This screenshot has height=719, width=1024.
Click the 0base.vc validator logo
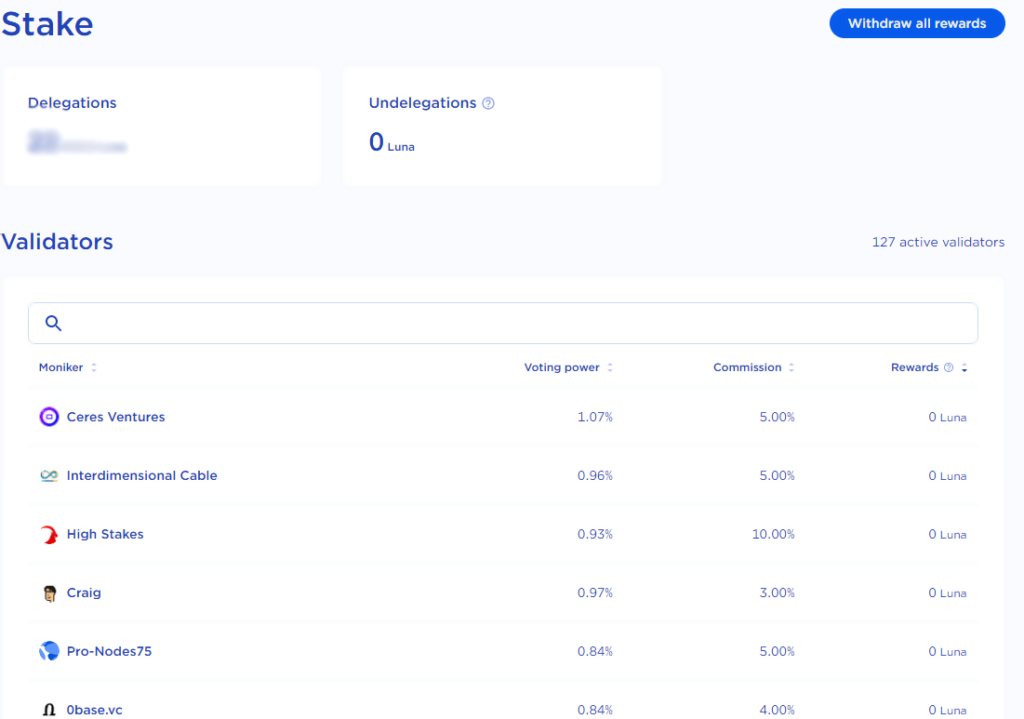49,709
